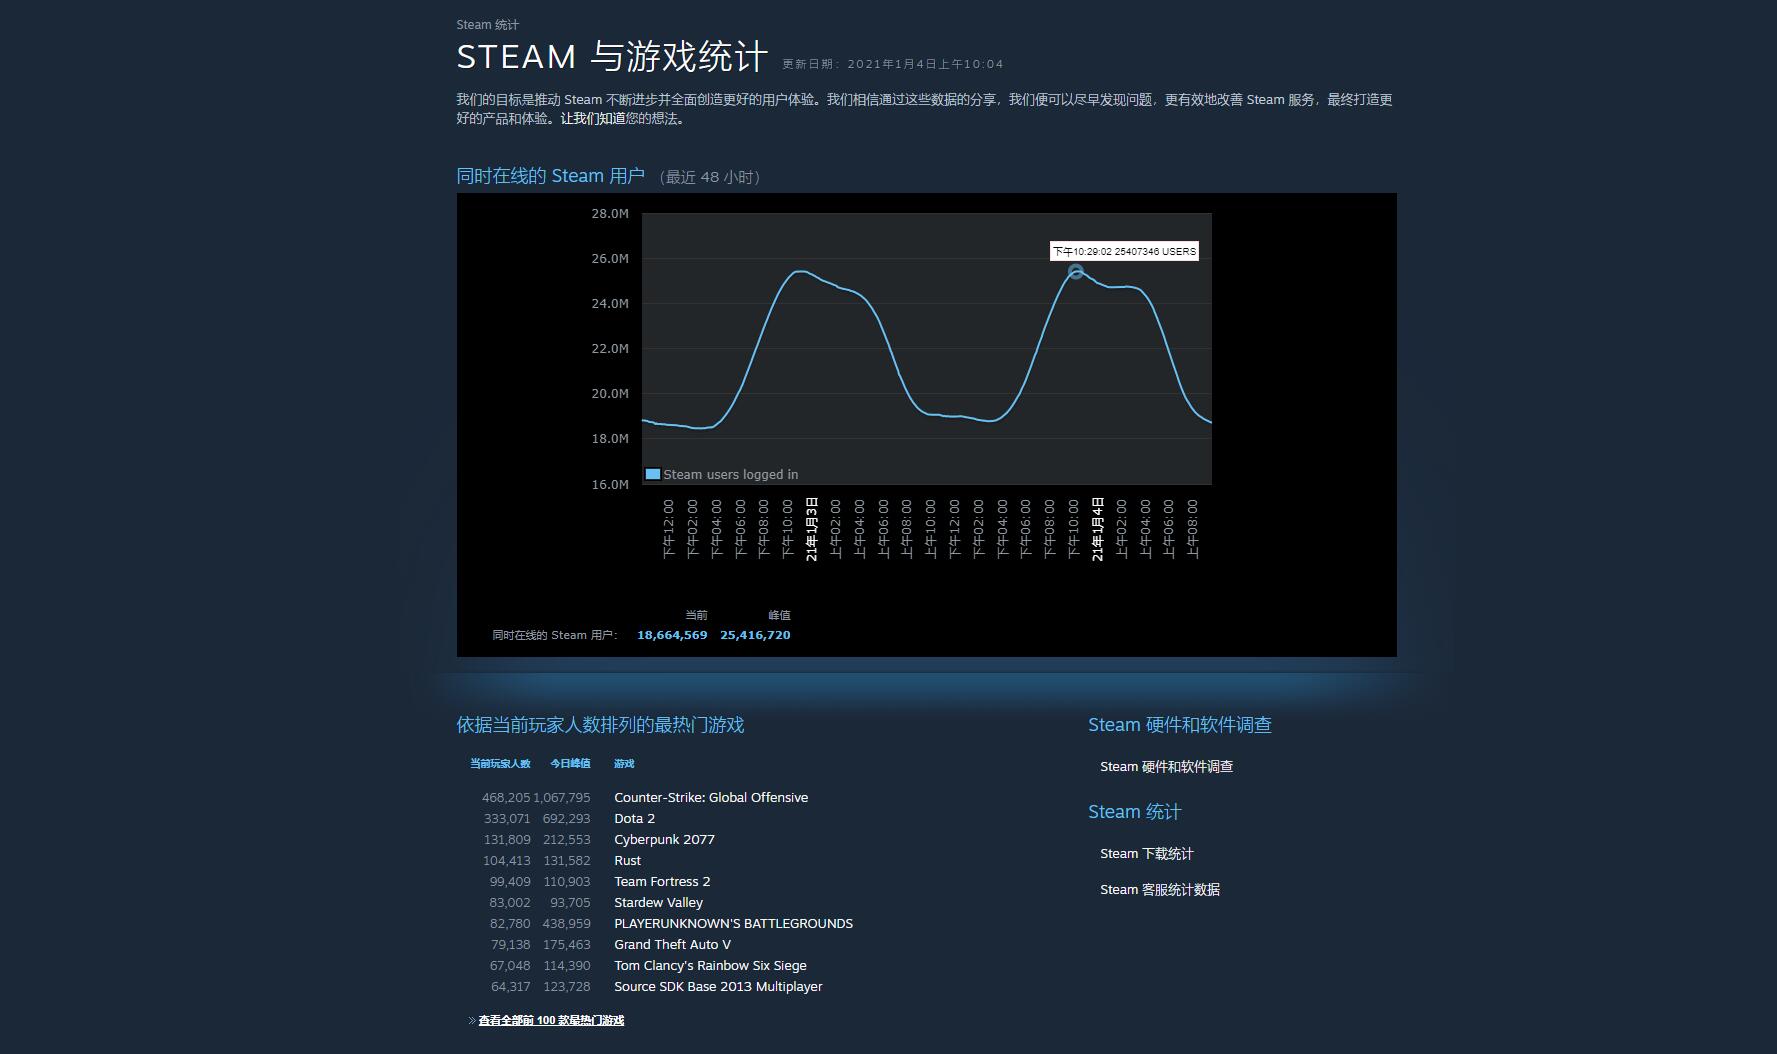This screenshot has width=1777, height=1054.
Task: Click CS:GO's current player count '468,205'
Action: 506,797
